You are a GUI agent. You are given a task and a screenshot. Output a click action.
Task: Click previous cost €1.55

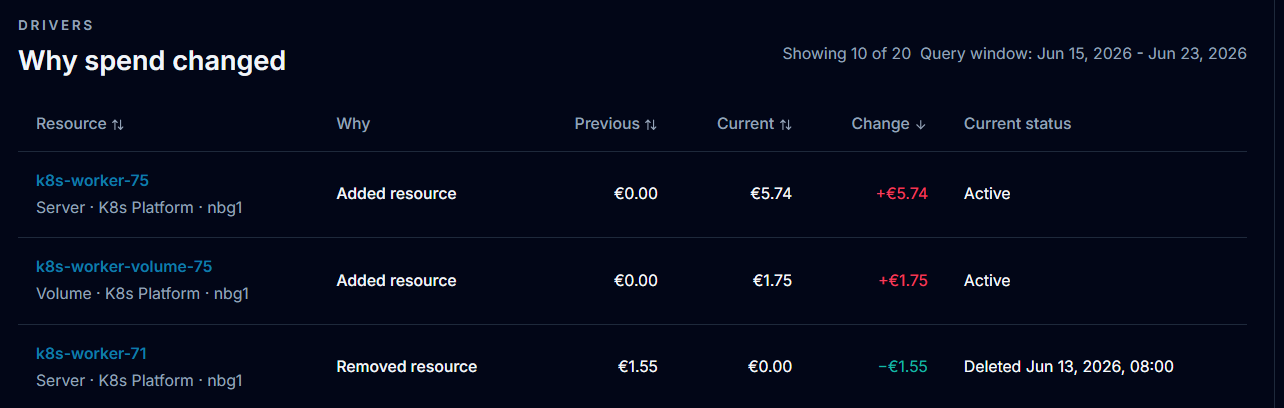click(x=638, y=367)
